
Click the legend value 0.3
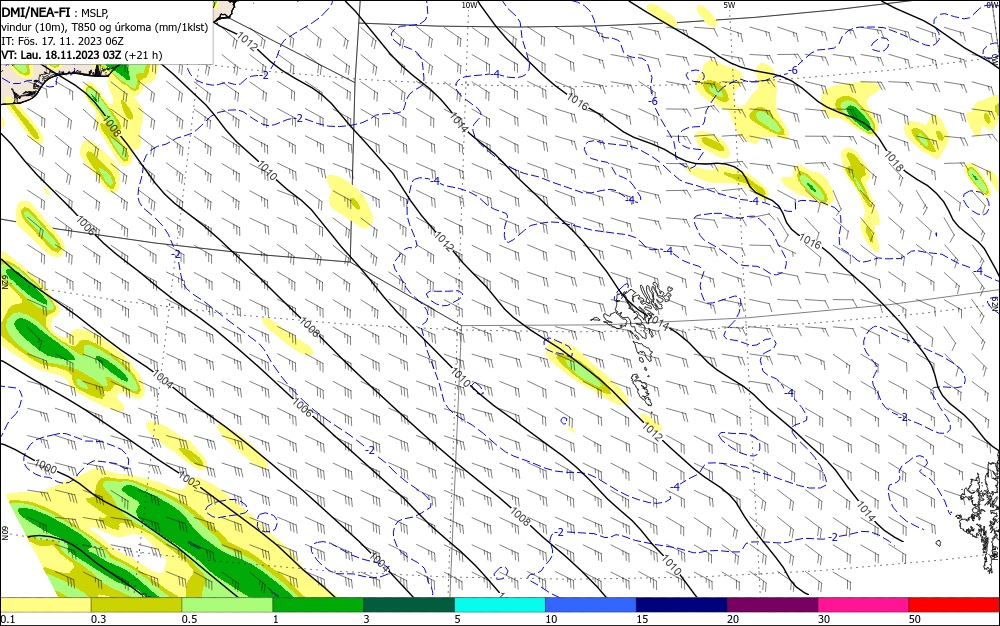click(99, 619)
